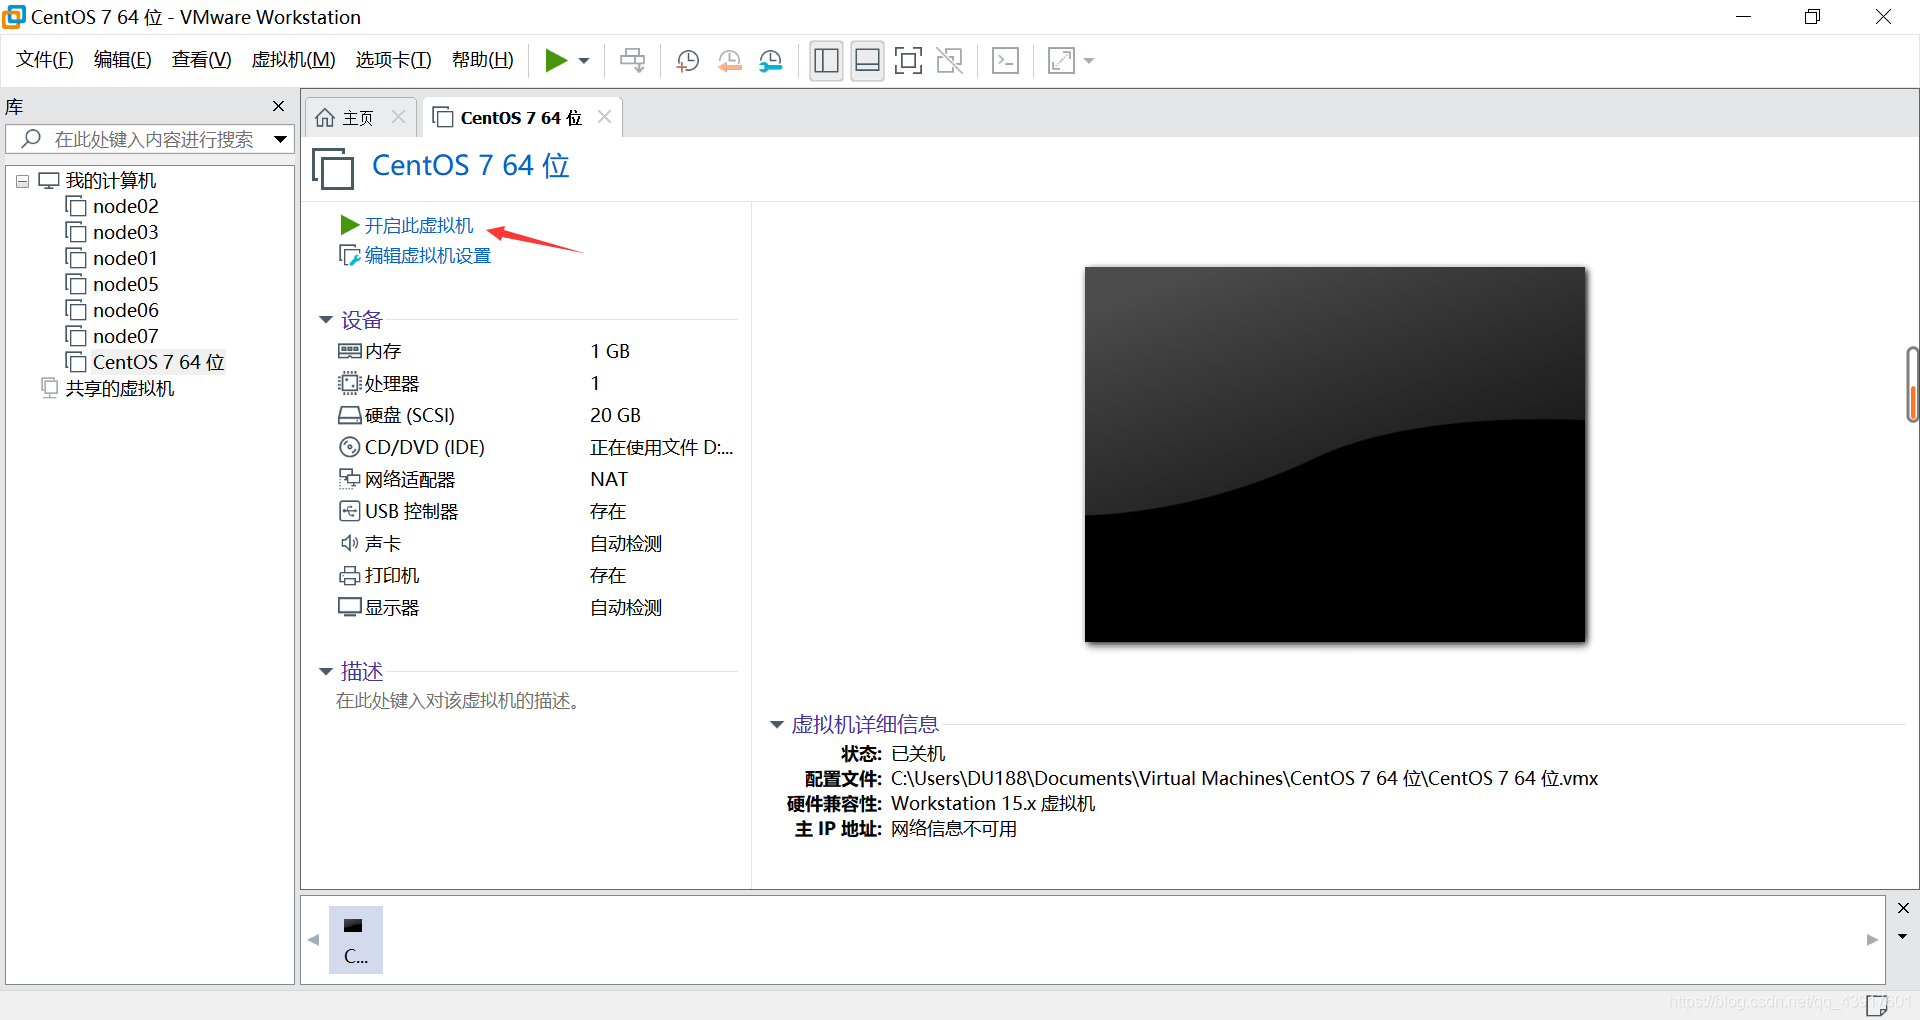Screen dimensions: 1920x1020
Task: Click the 打印机 printer device row
Action: pyautogui.click(x=536, y=575)
